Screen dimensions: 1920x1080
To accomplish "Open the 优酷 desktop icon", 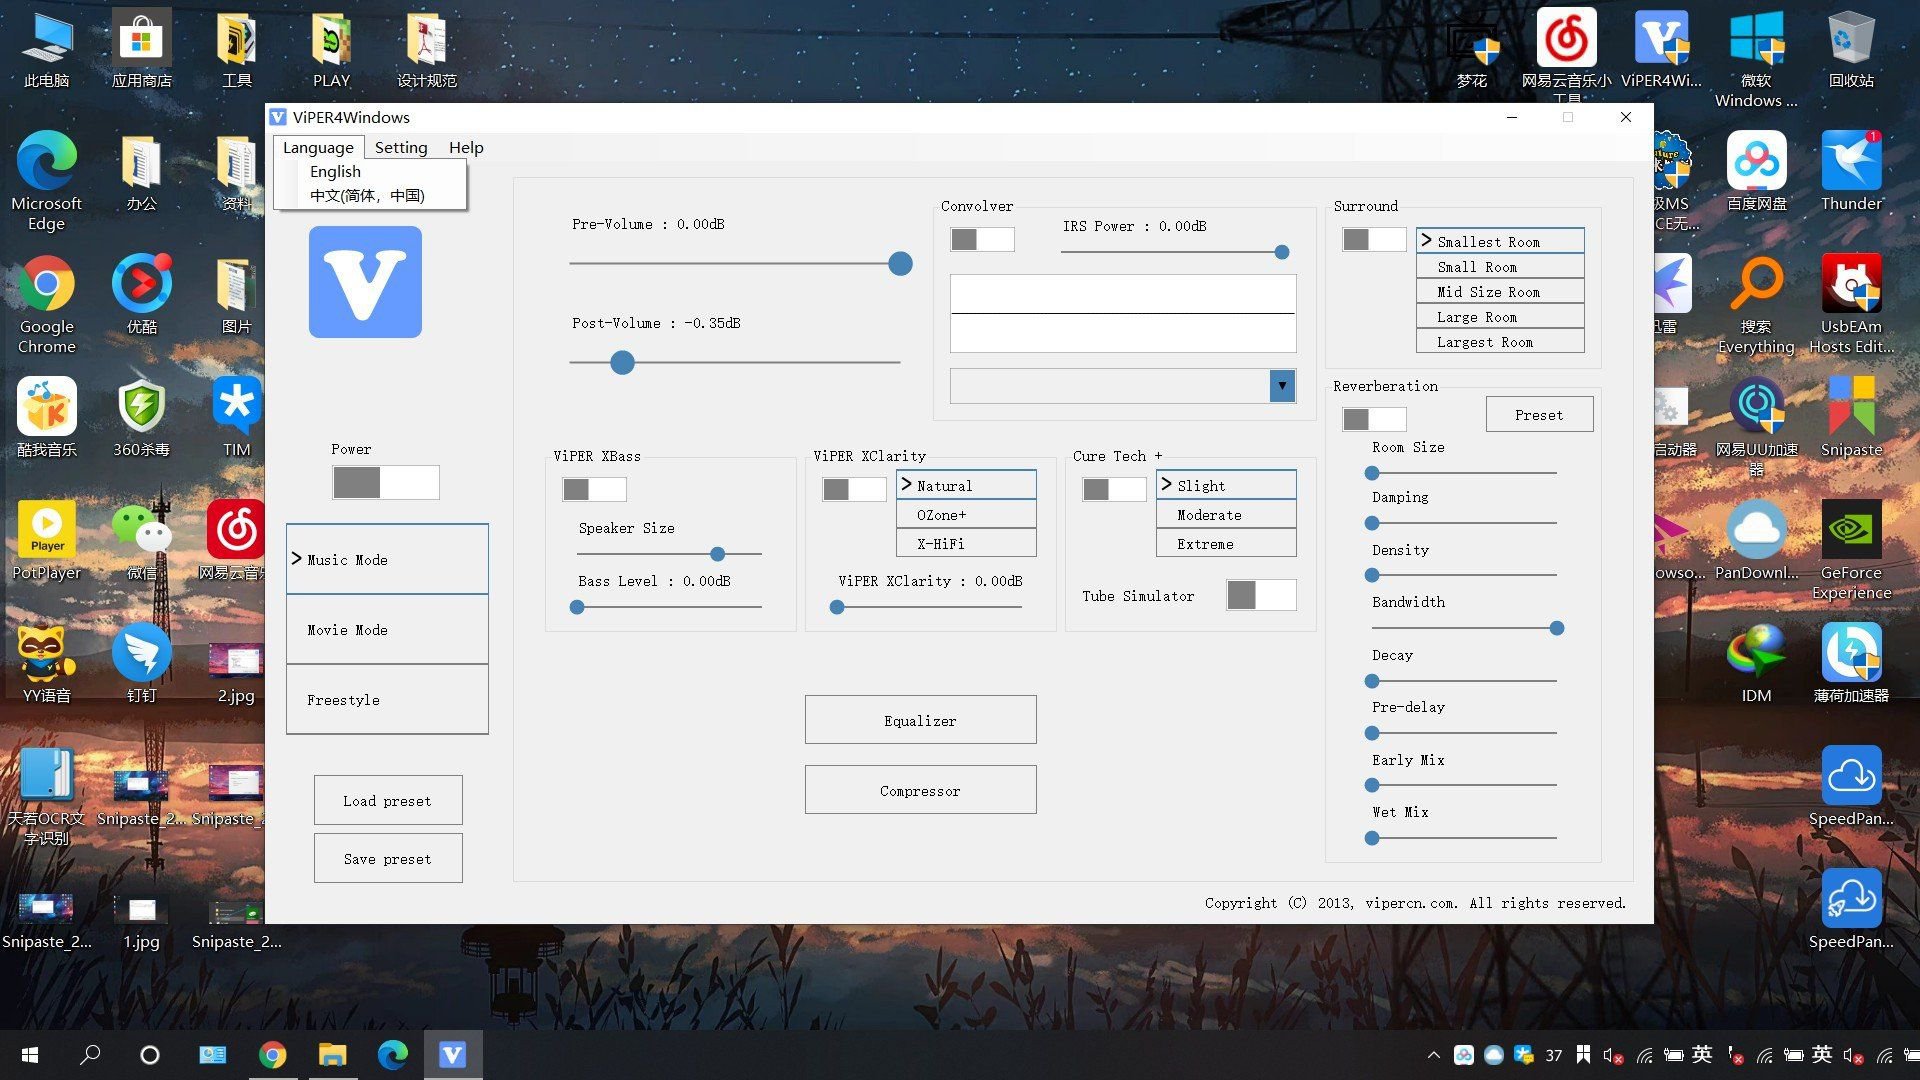I will click(x=141, y=295).
